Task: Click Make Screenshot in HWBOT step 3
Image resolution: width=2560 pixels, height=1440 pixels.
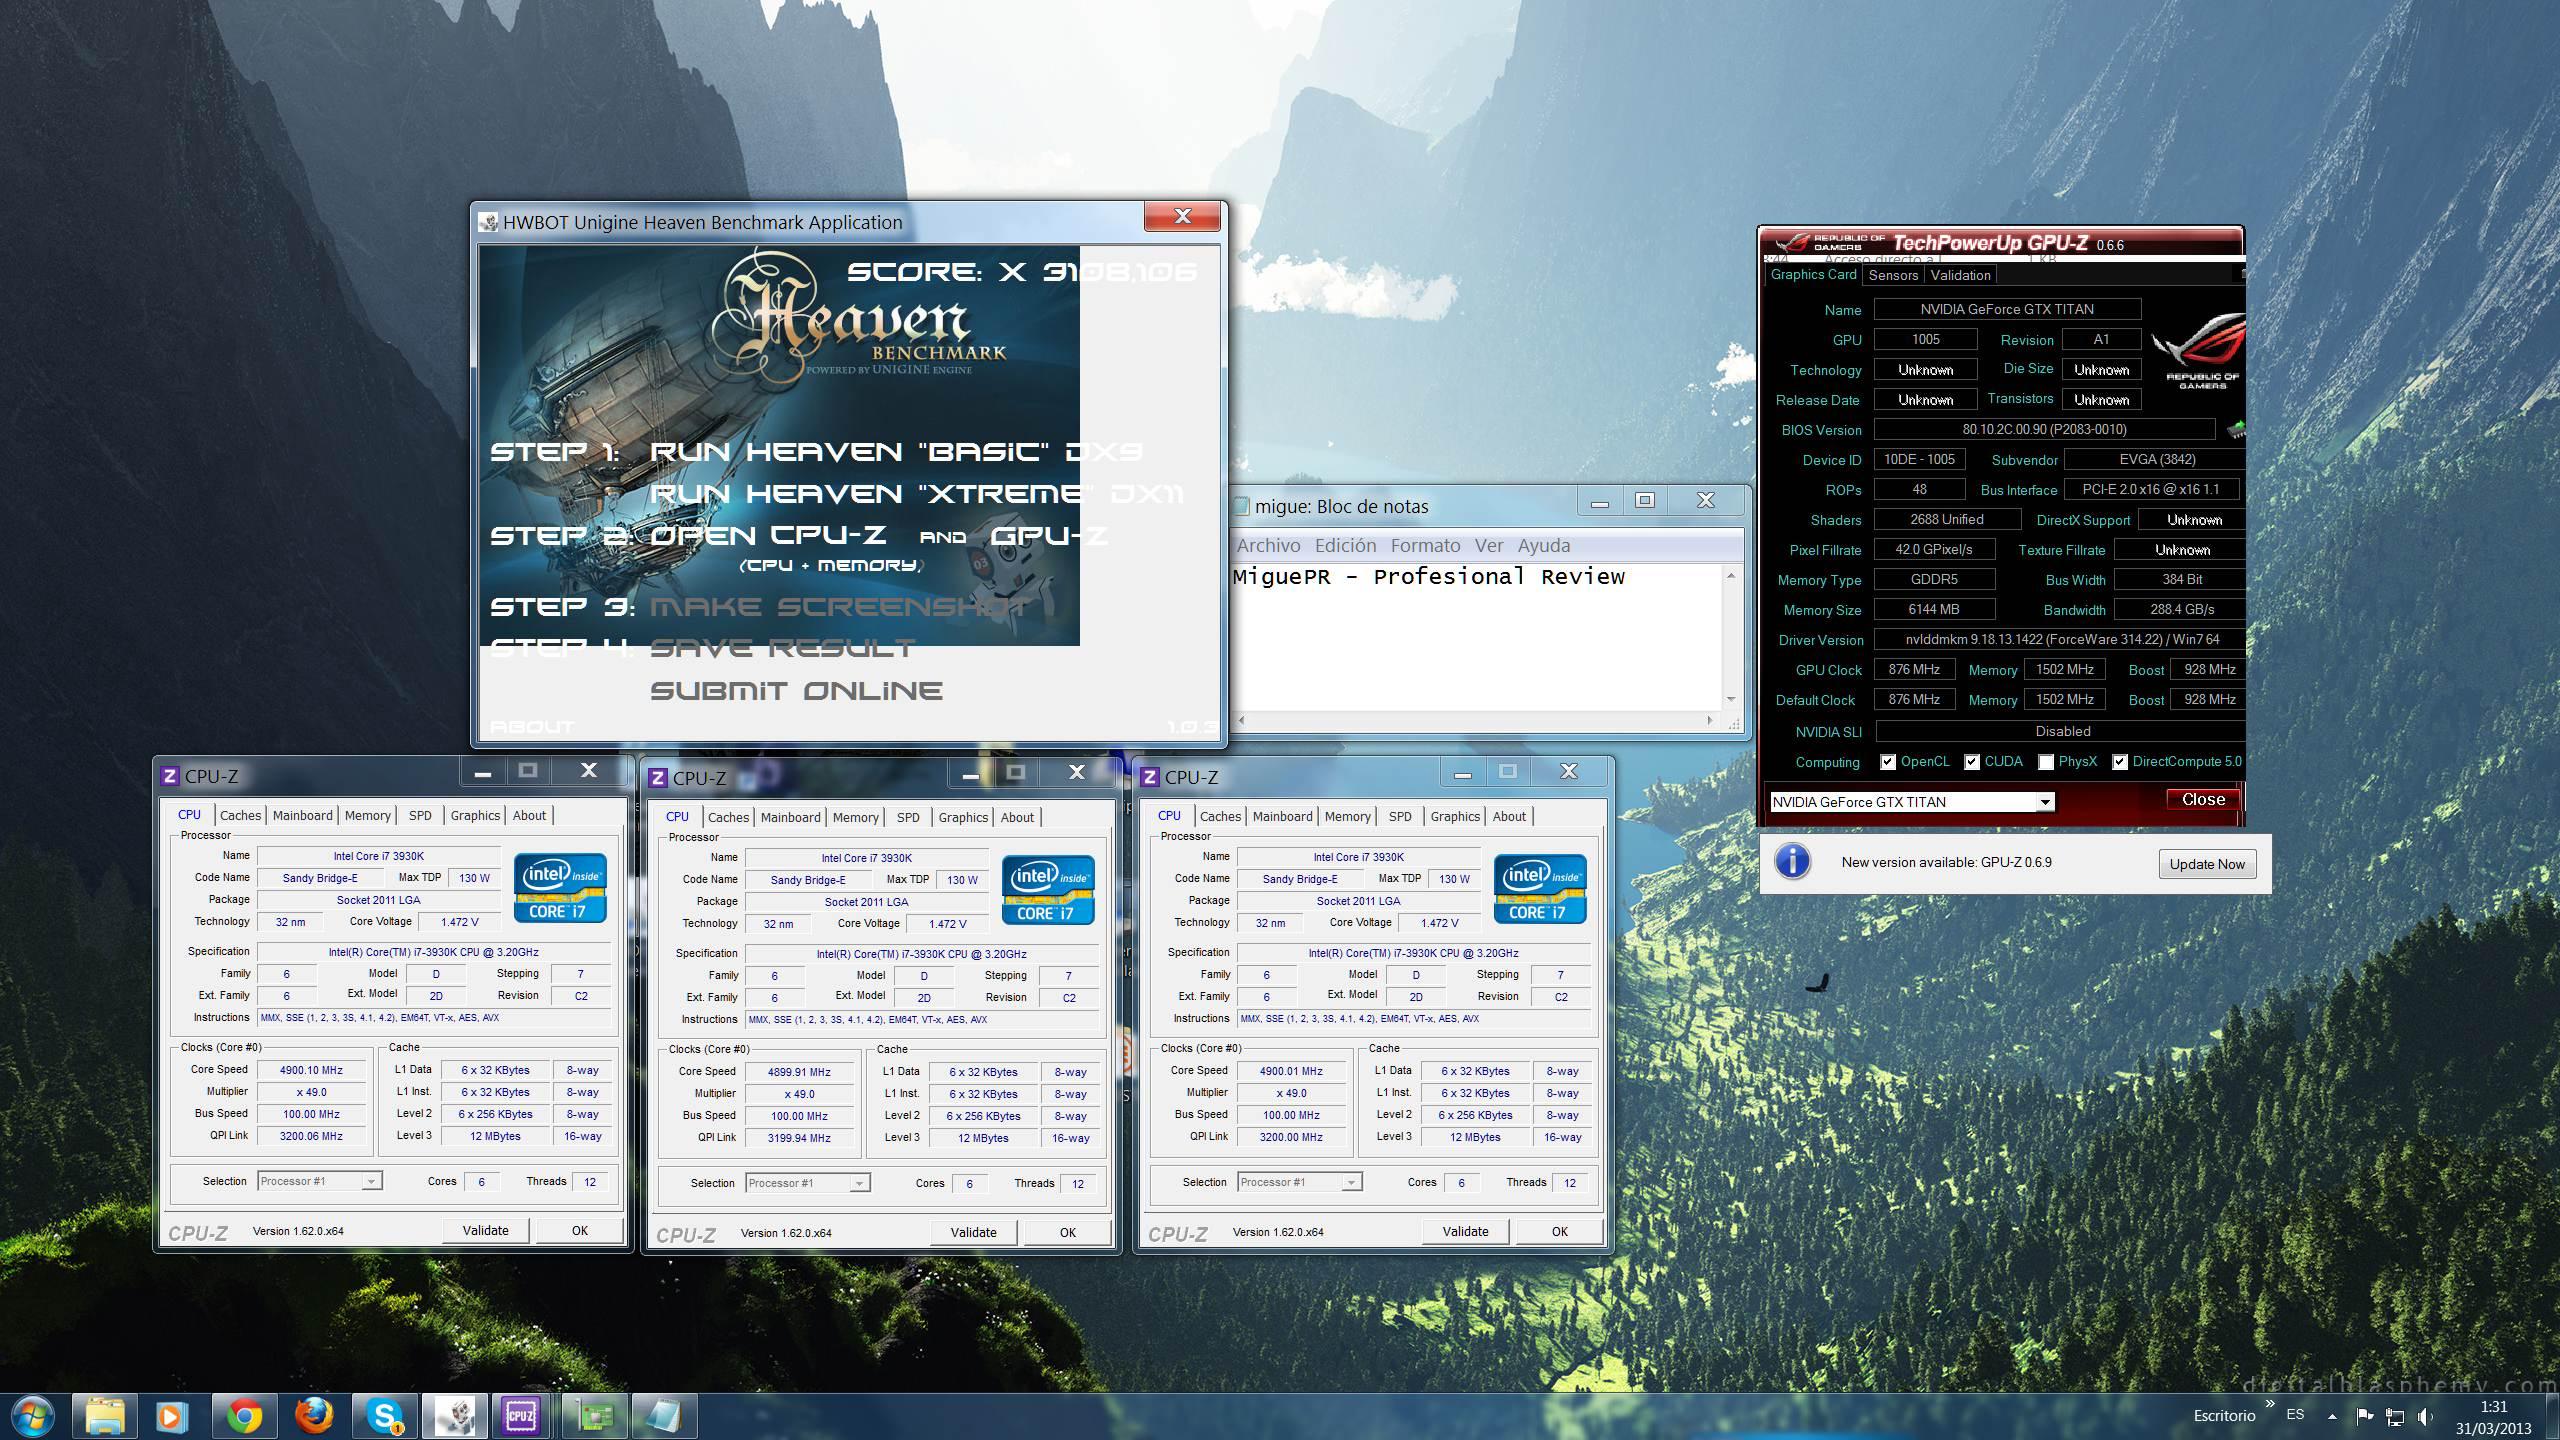Action: pyautogui.click(x=839, y=607)
